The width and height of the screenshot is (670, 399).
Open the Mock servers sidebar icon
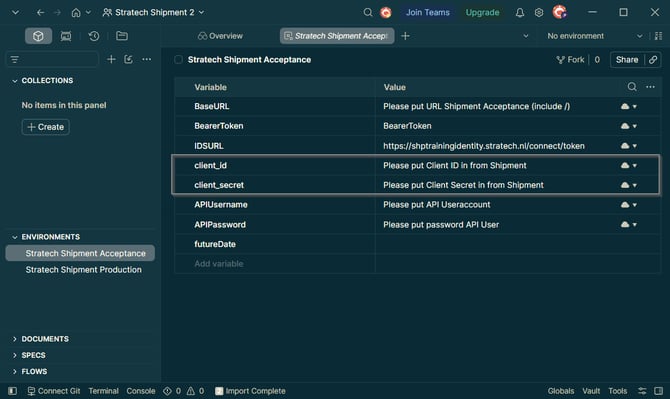point(66,36)
